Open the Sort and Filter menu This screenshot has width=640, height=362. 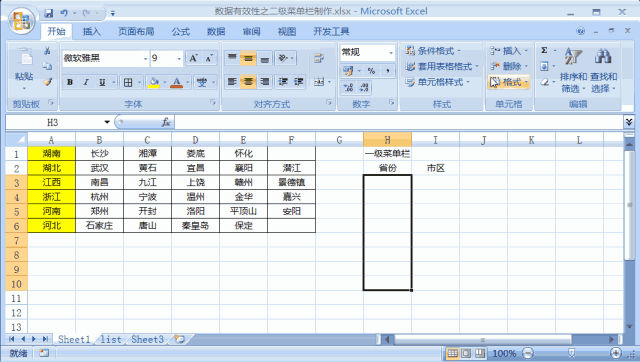573,70
